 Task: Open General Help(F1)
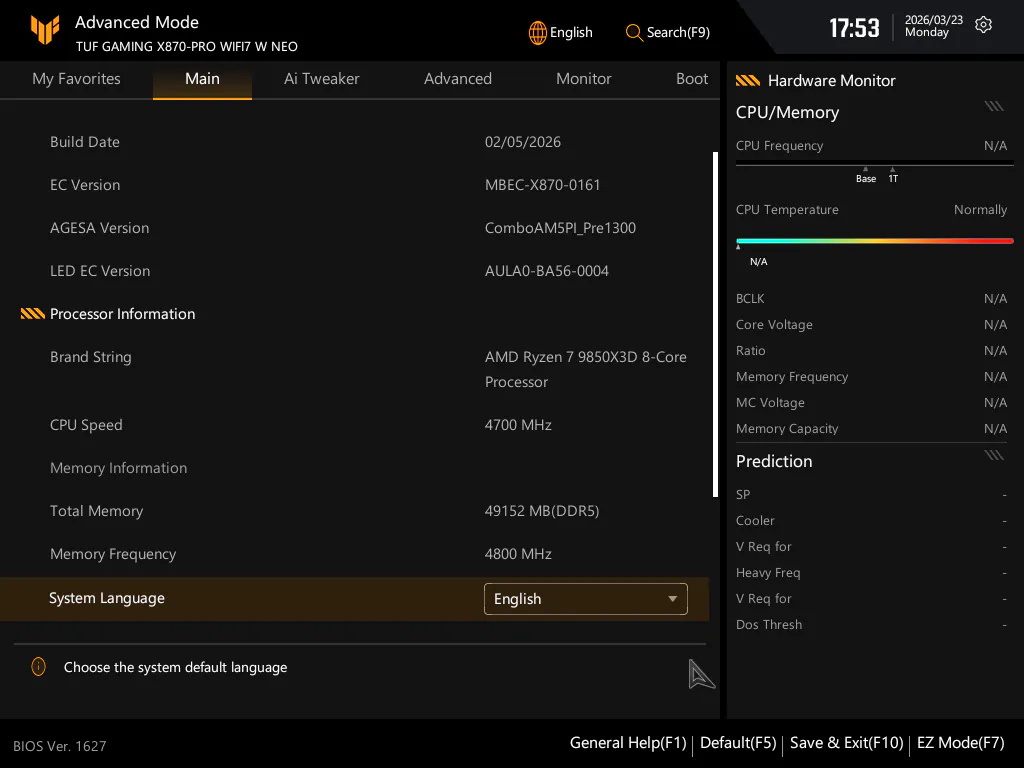click(628, 743)
